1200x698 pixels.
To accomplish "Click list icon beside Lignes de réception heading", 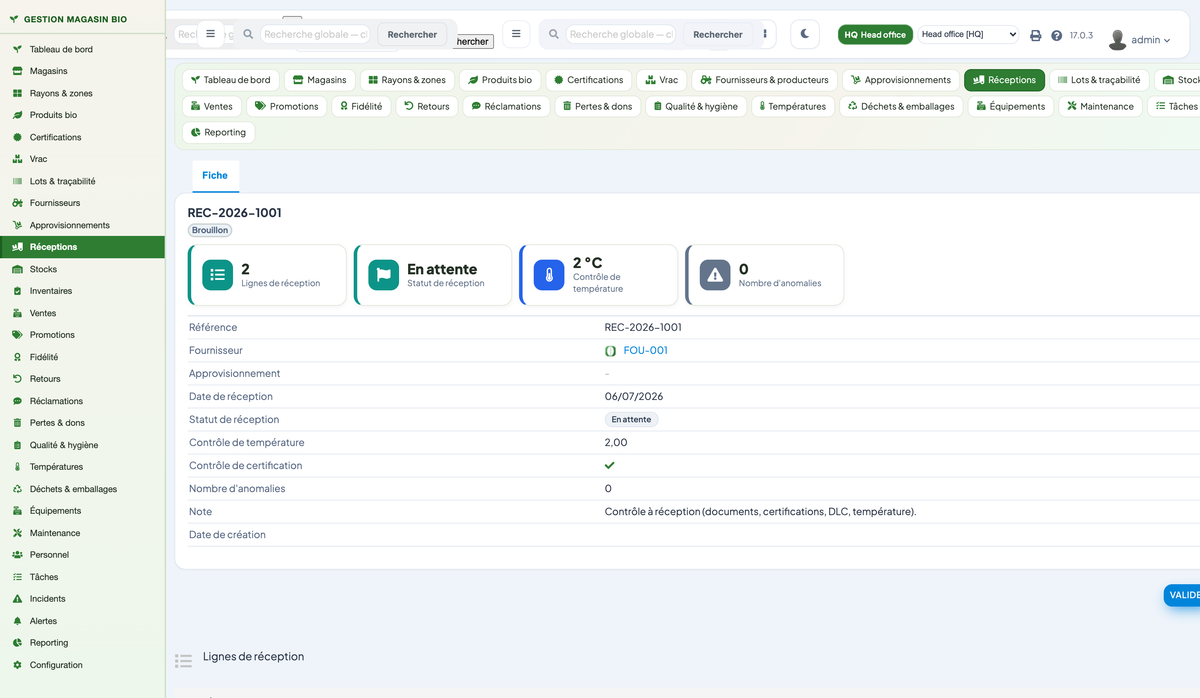I will pos(183,660).
